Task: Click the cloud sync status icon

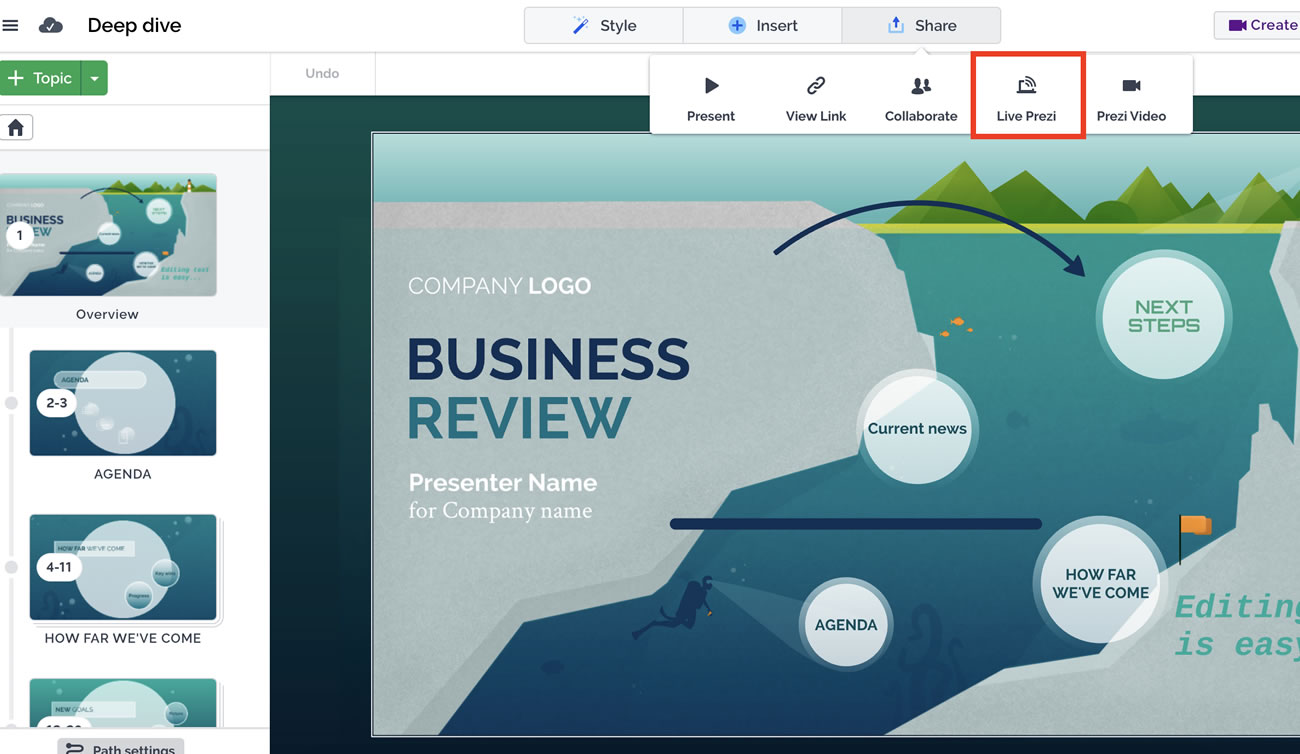Action: (51, 25)
